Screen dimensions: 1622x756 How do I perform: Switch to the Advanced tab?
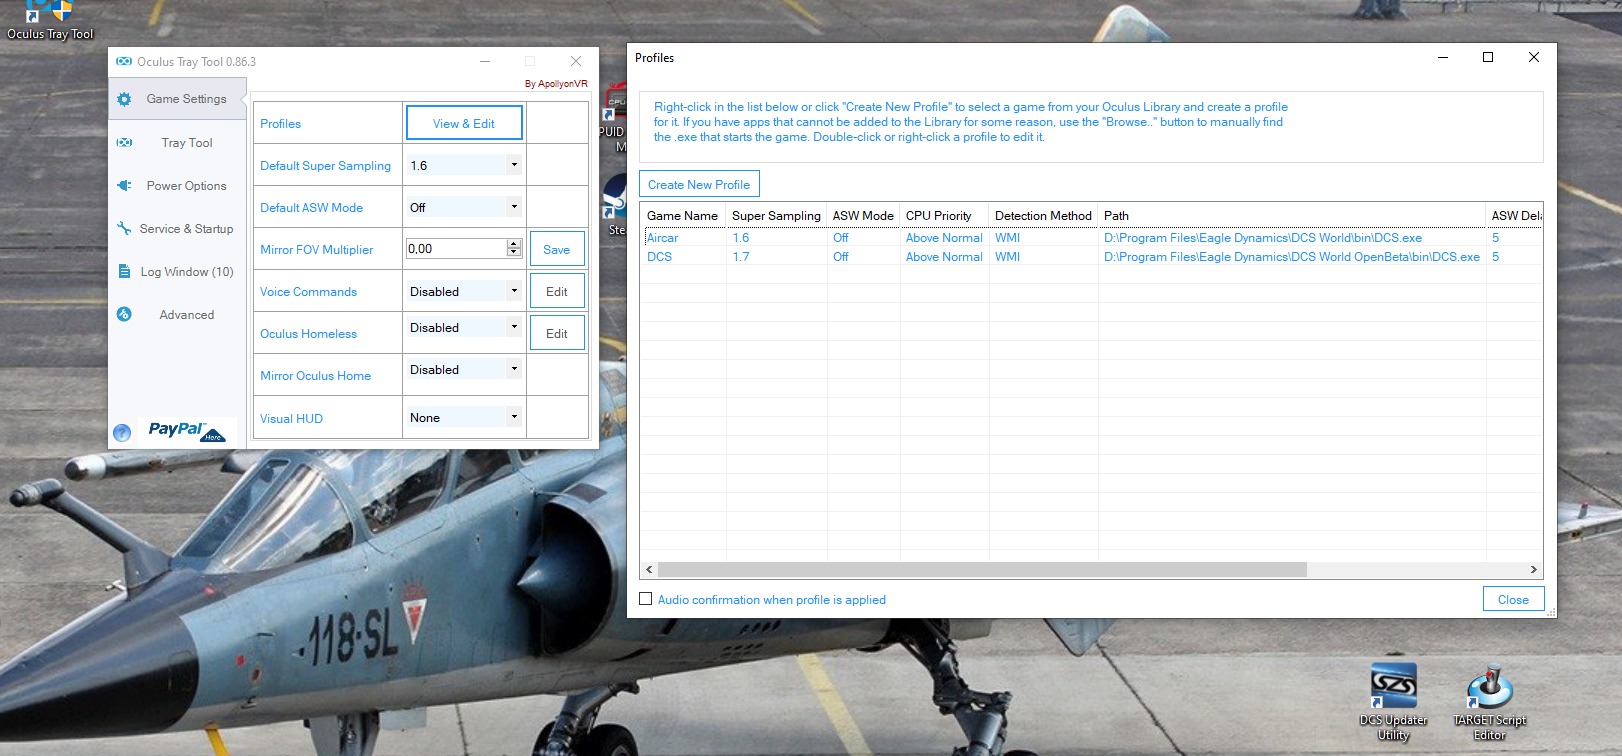pos(177,315)
